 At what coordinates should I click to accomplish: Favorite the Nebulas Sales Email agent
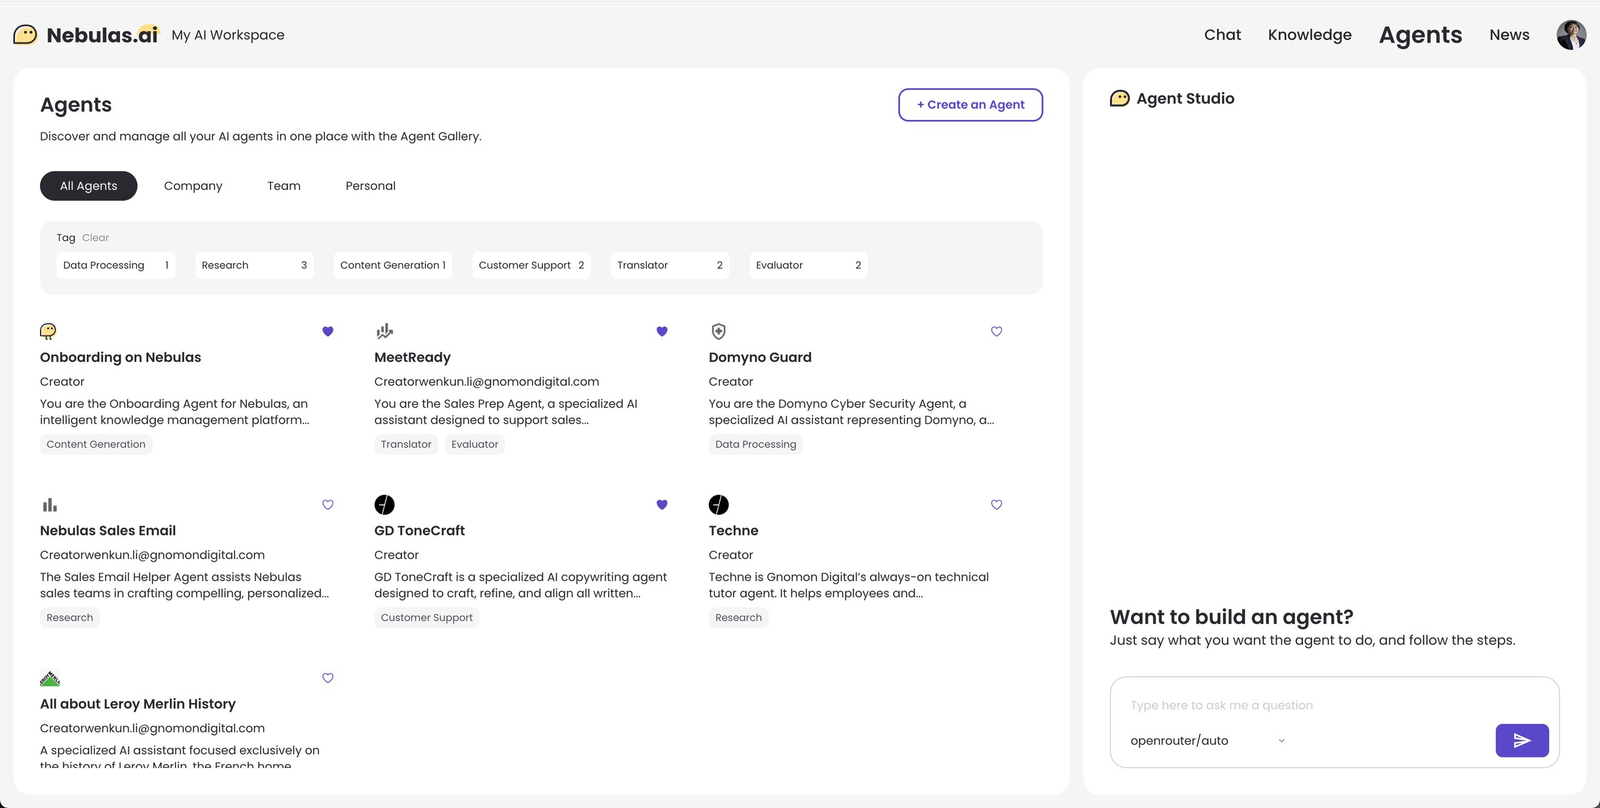pyautogui.click(x=328, y=505)
